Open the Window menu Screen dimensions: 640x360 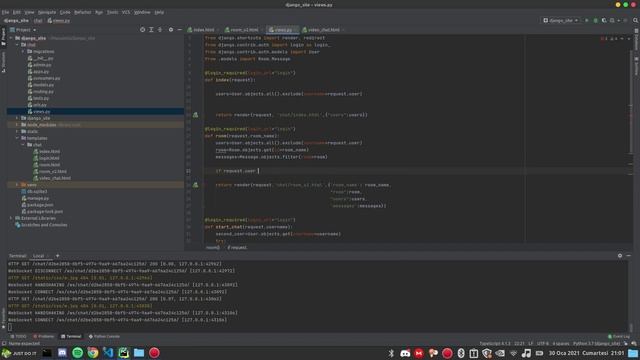tap(142, 12)
